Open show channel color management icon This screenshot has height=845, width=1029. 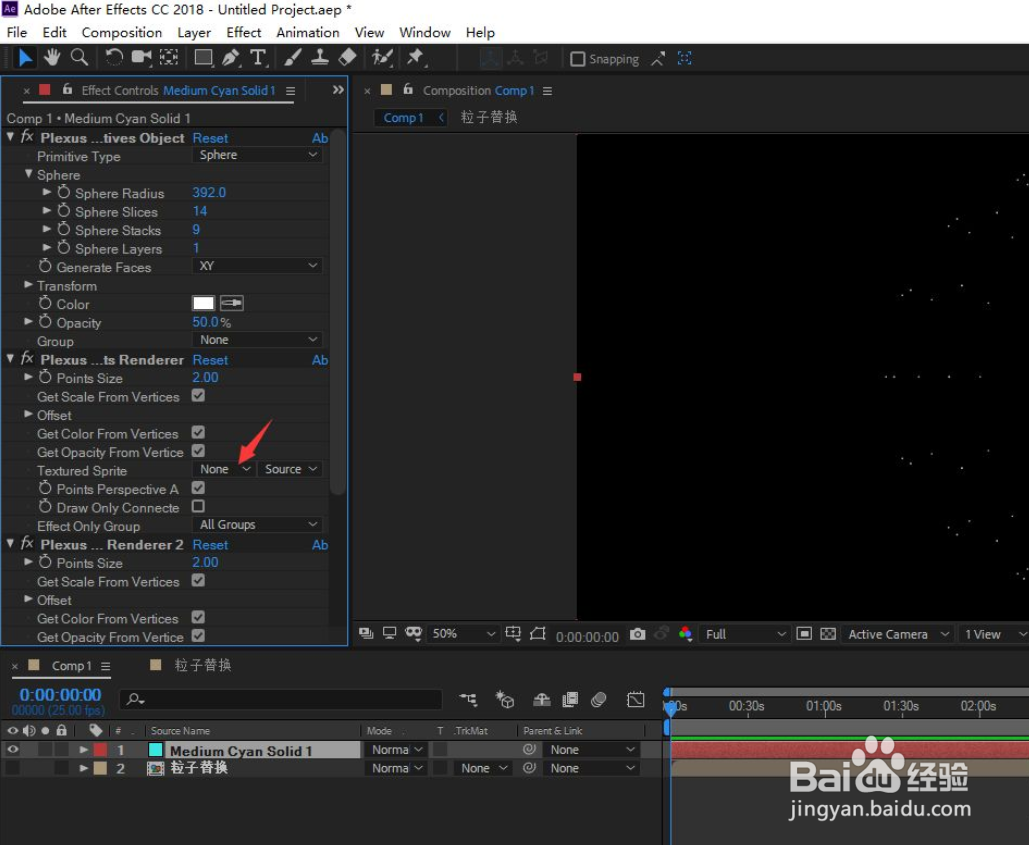685,634
